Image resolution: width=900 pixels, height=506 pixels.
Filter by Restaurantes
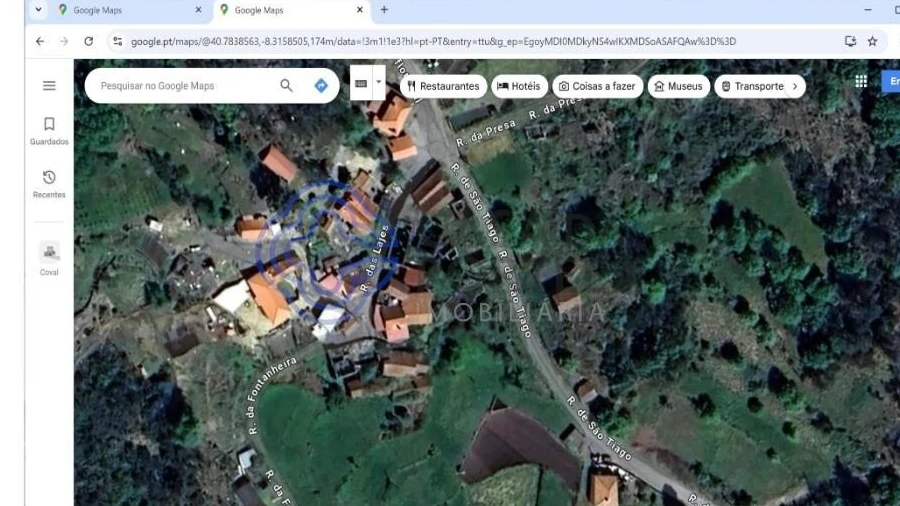click(x=443, y=86)
